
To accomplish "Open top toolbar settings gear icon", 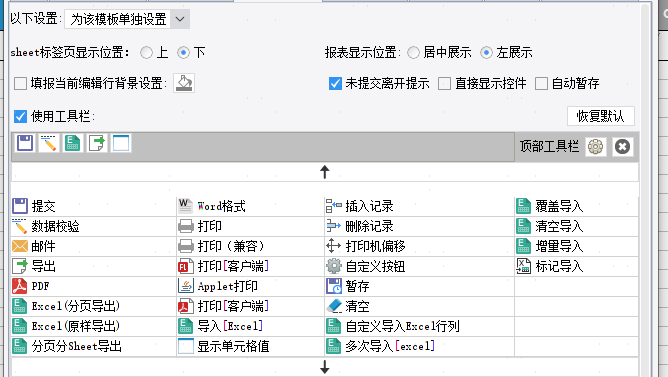I will click(x=595, y=147).
